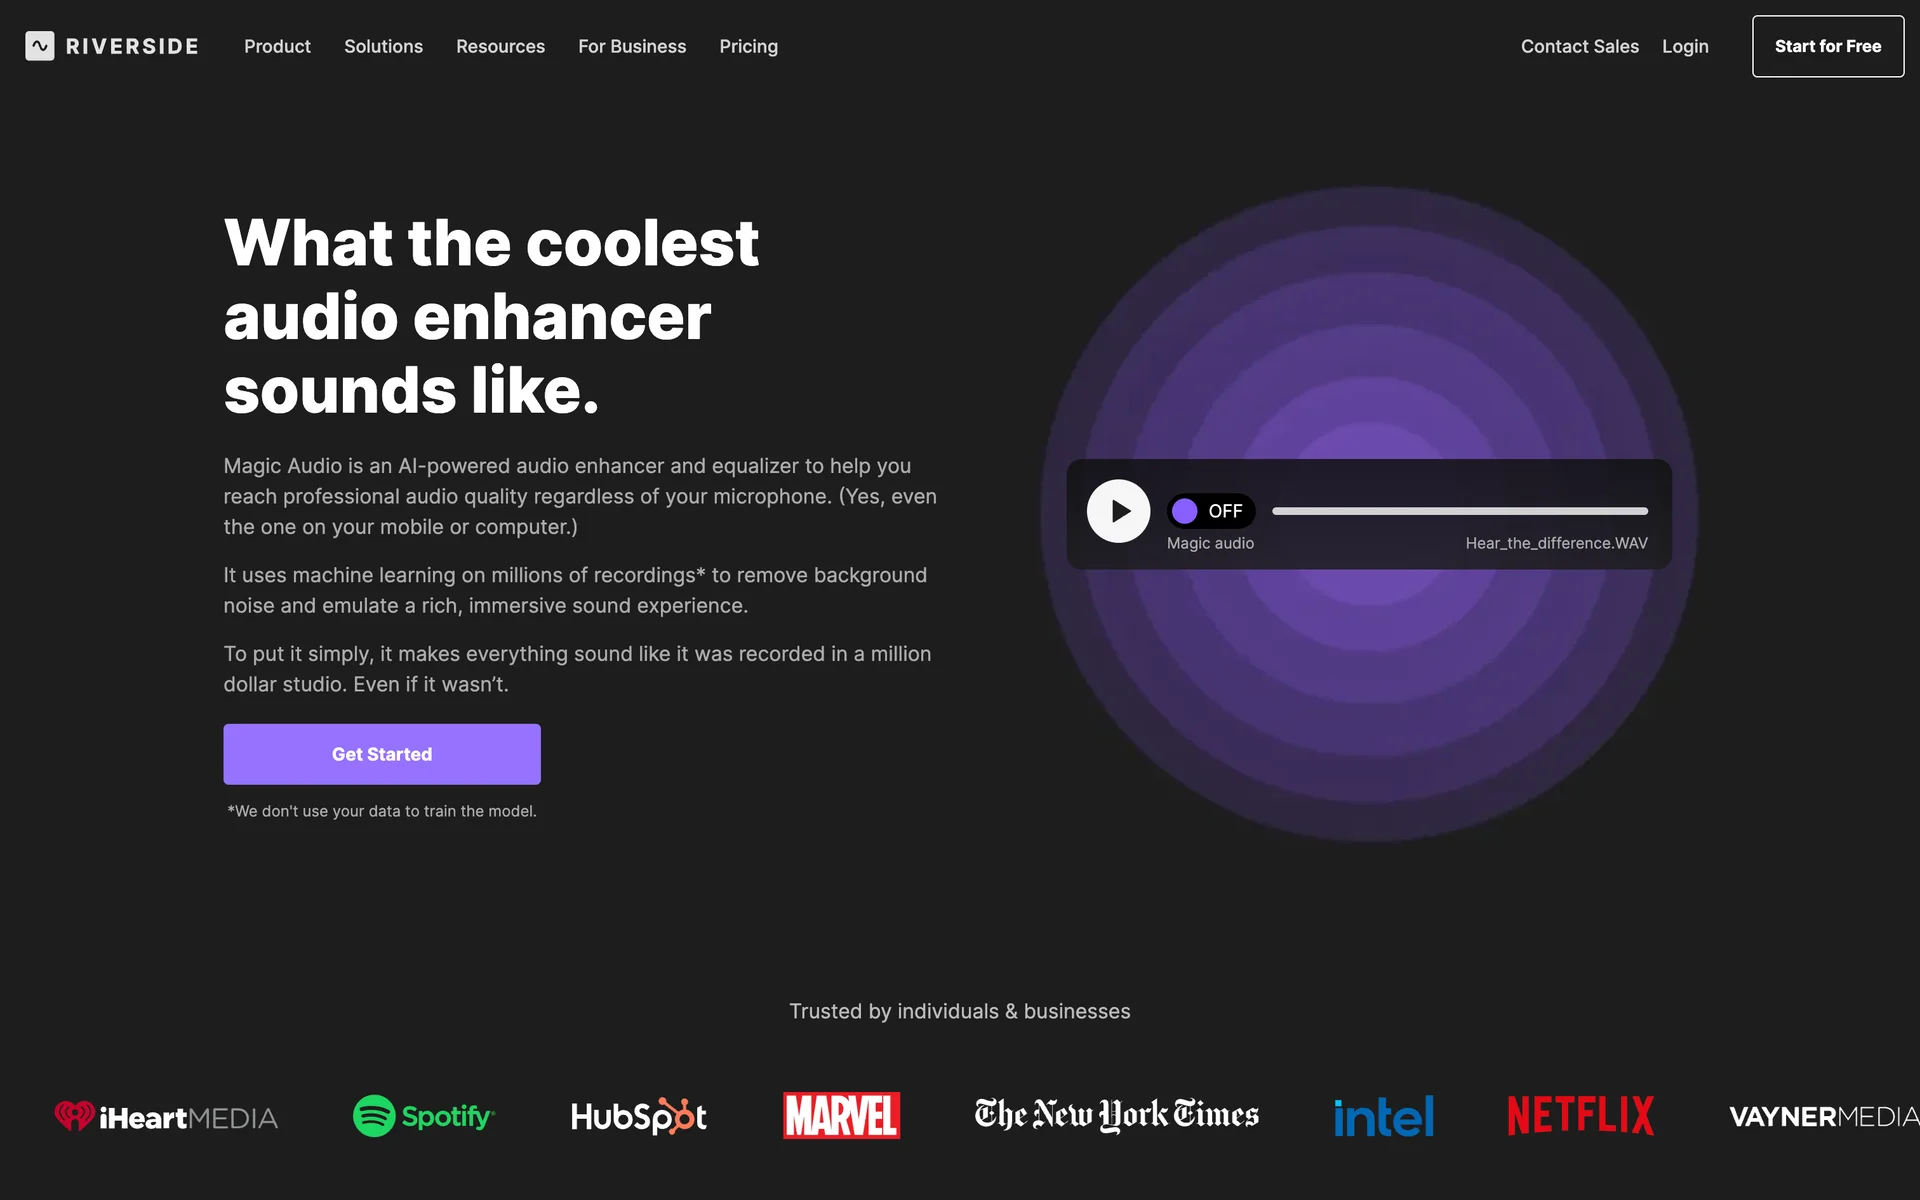Click the VaynerMedia logo
Image resolution: width=1920 pixels, height=1200 pixels.
1824,1116
